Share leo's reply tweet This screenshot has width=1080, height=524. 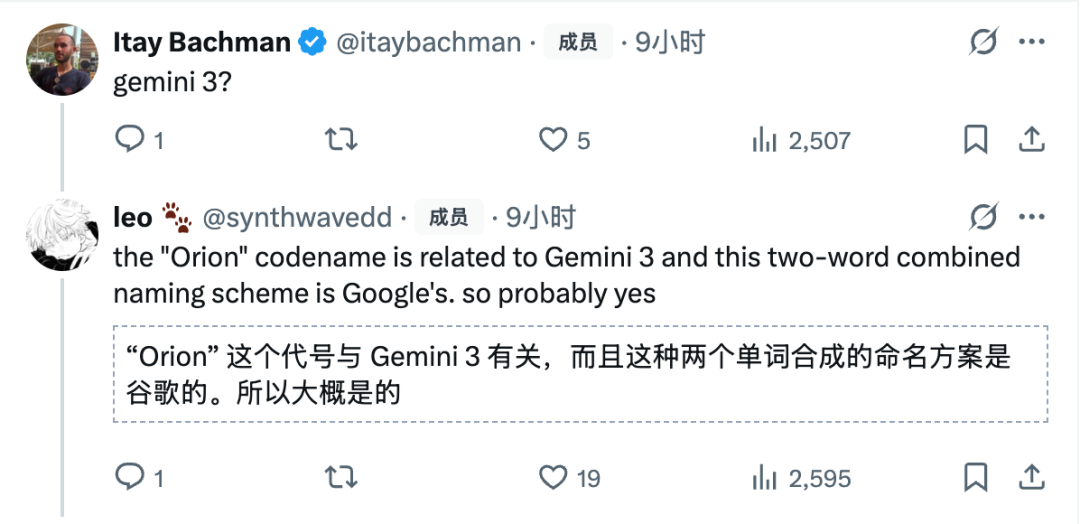point(1032,477)
